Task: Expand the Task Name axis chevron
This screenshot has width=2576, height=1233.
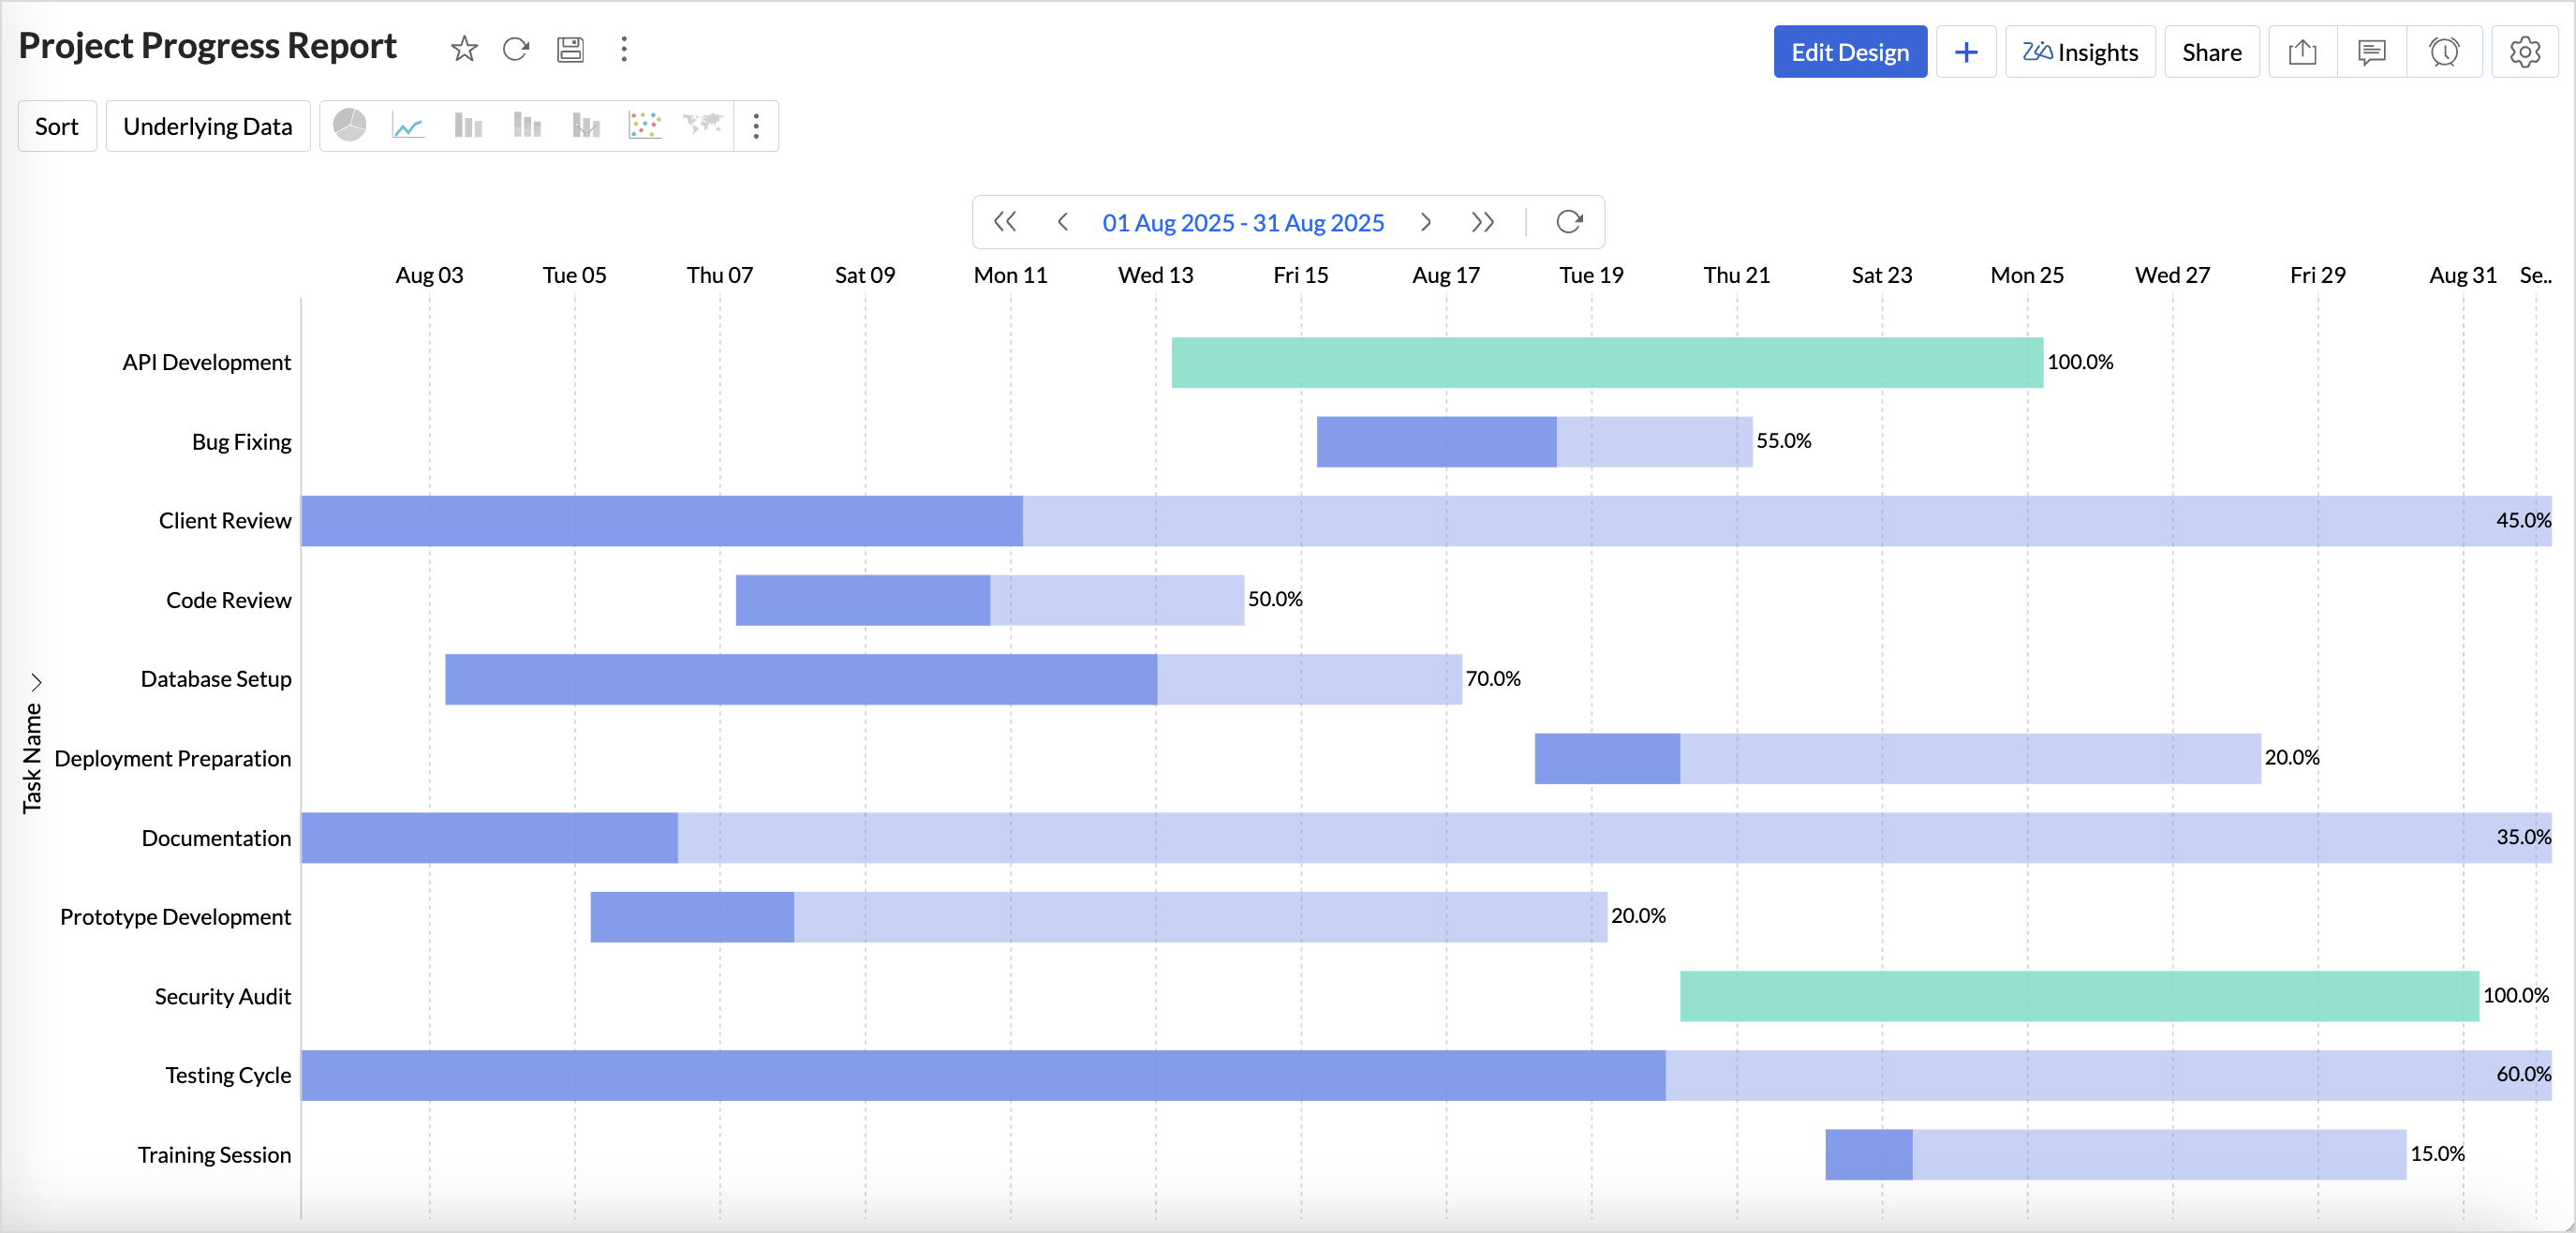Action: coord(36,682)
